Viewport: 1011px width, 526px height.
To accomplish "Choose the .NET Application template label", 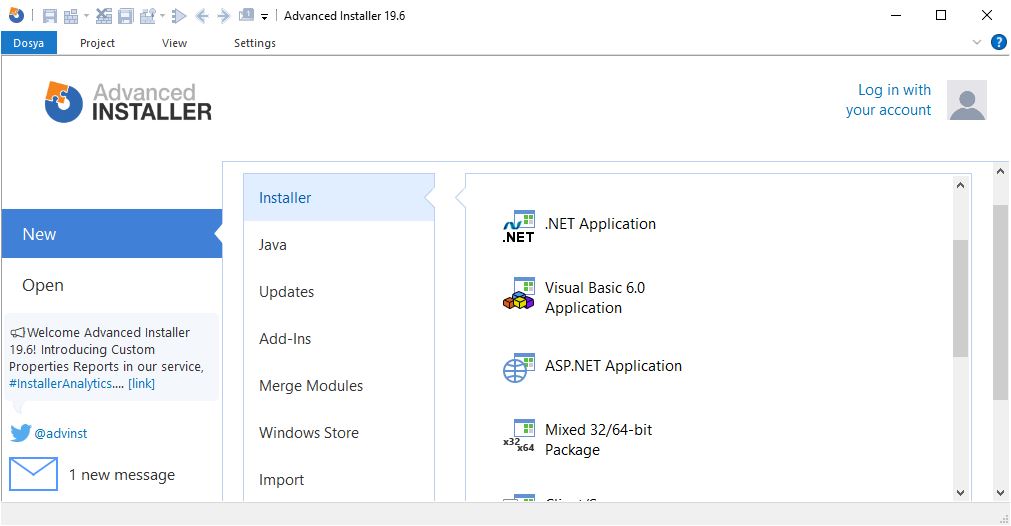I will point(600,224).
